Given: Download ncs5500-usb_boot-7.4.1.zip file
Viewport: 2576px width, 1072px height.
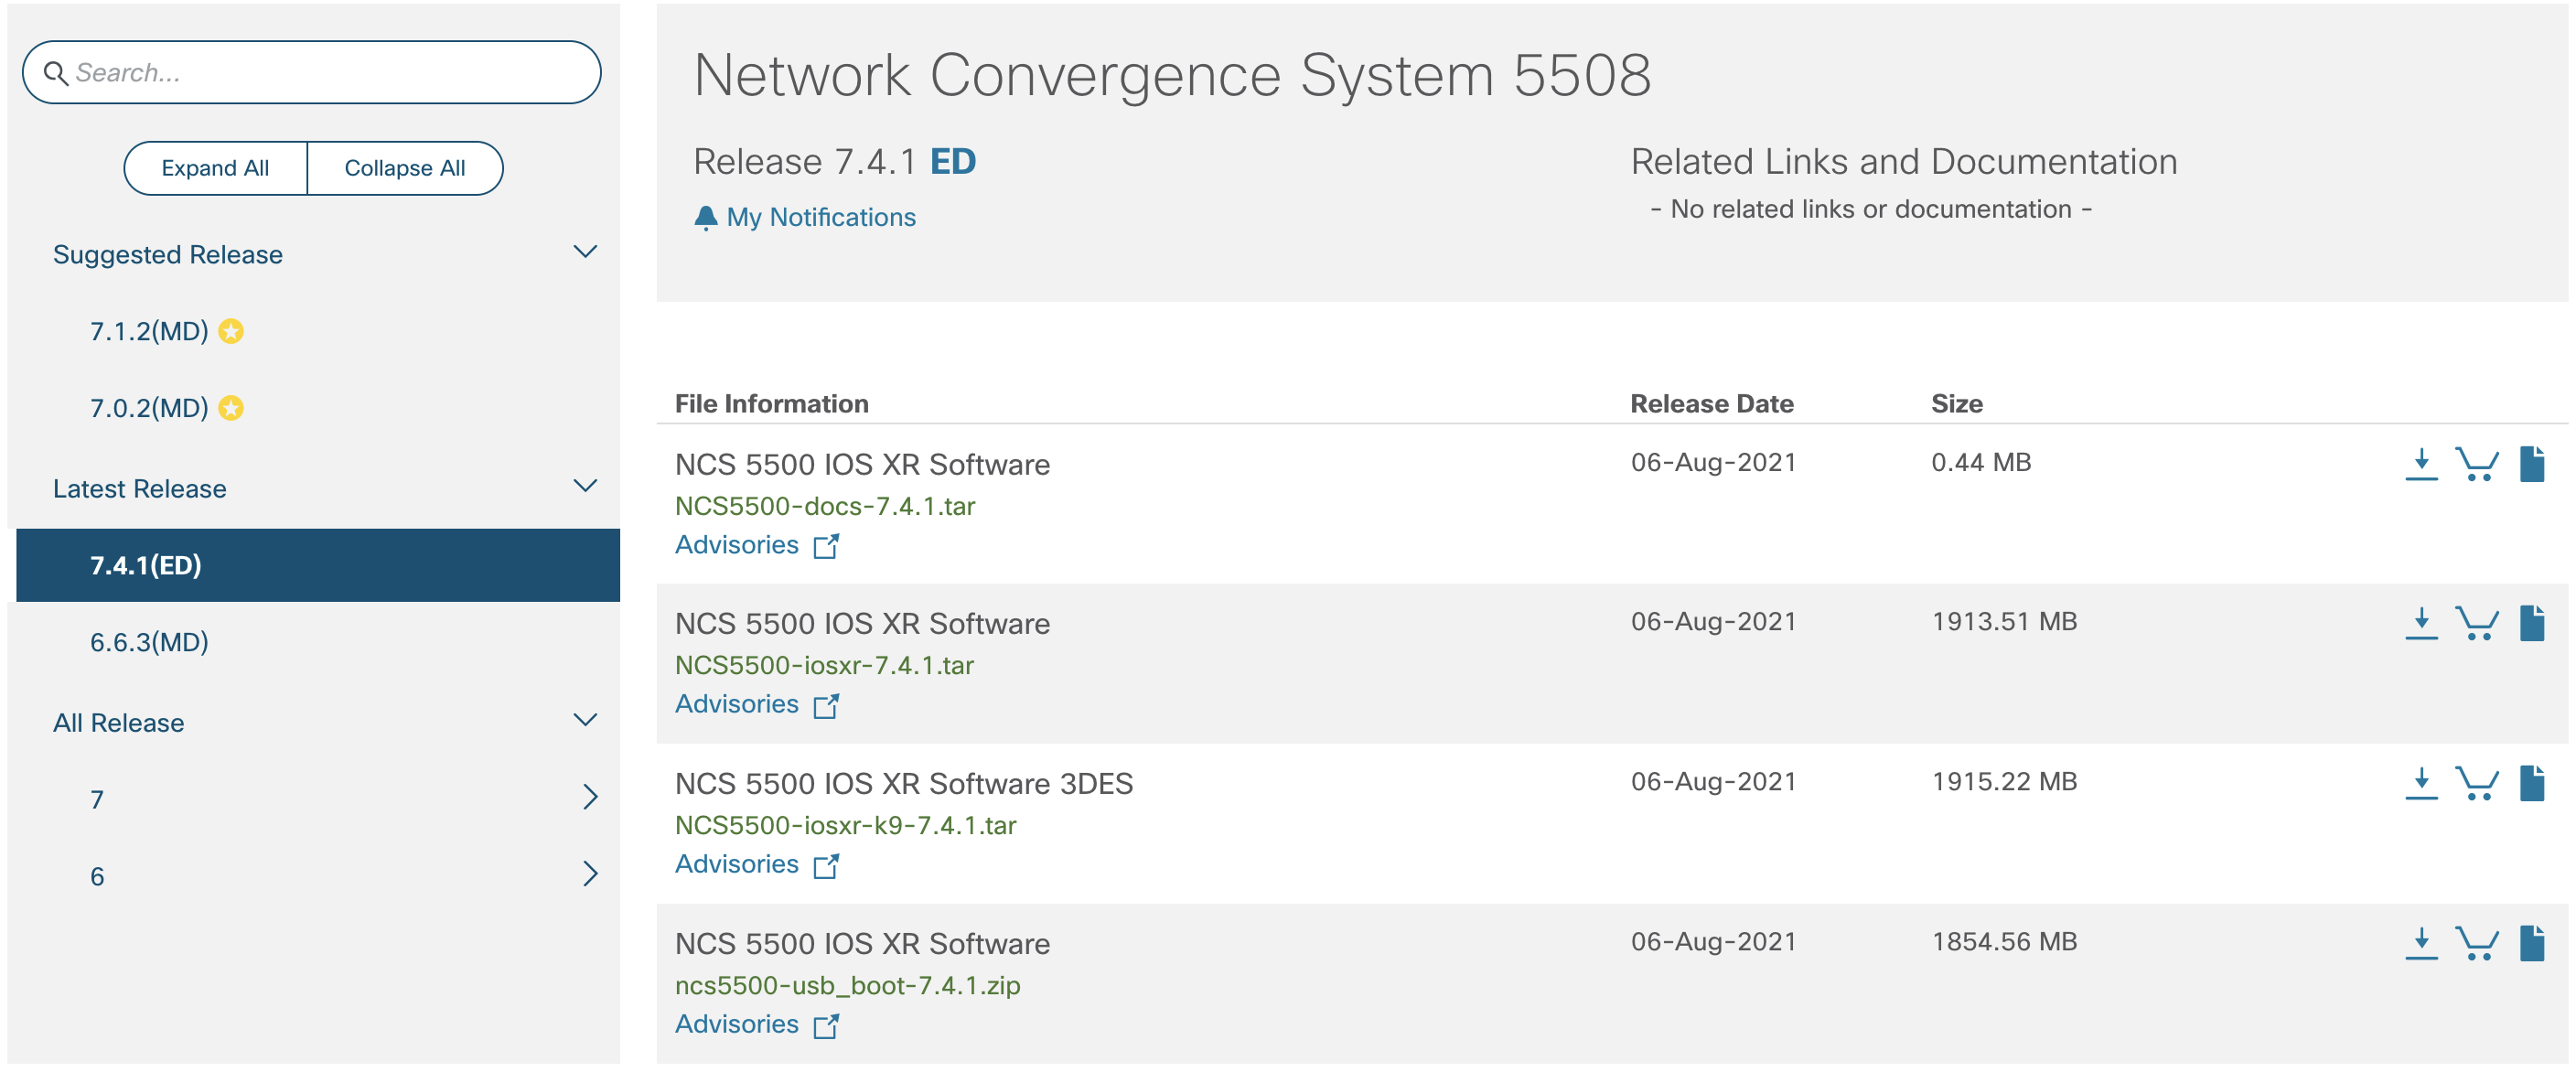Looking at the screenshot, I should (x=2421, y=943).
